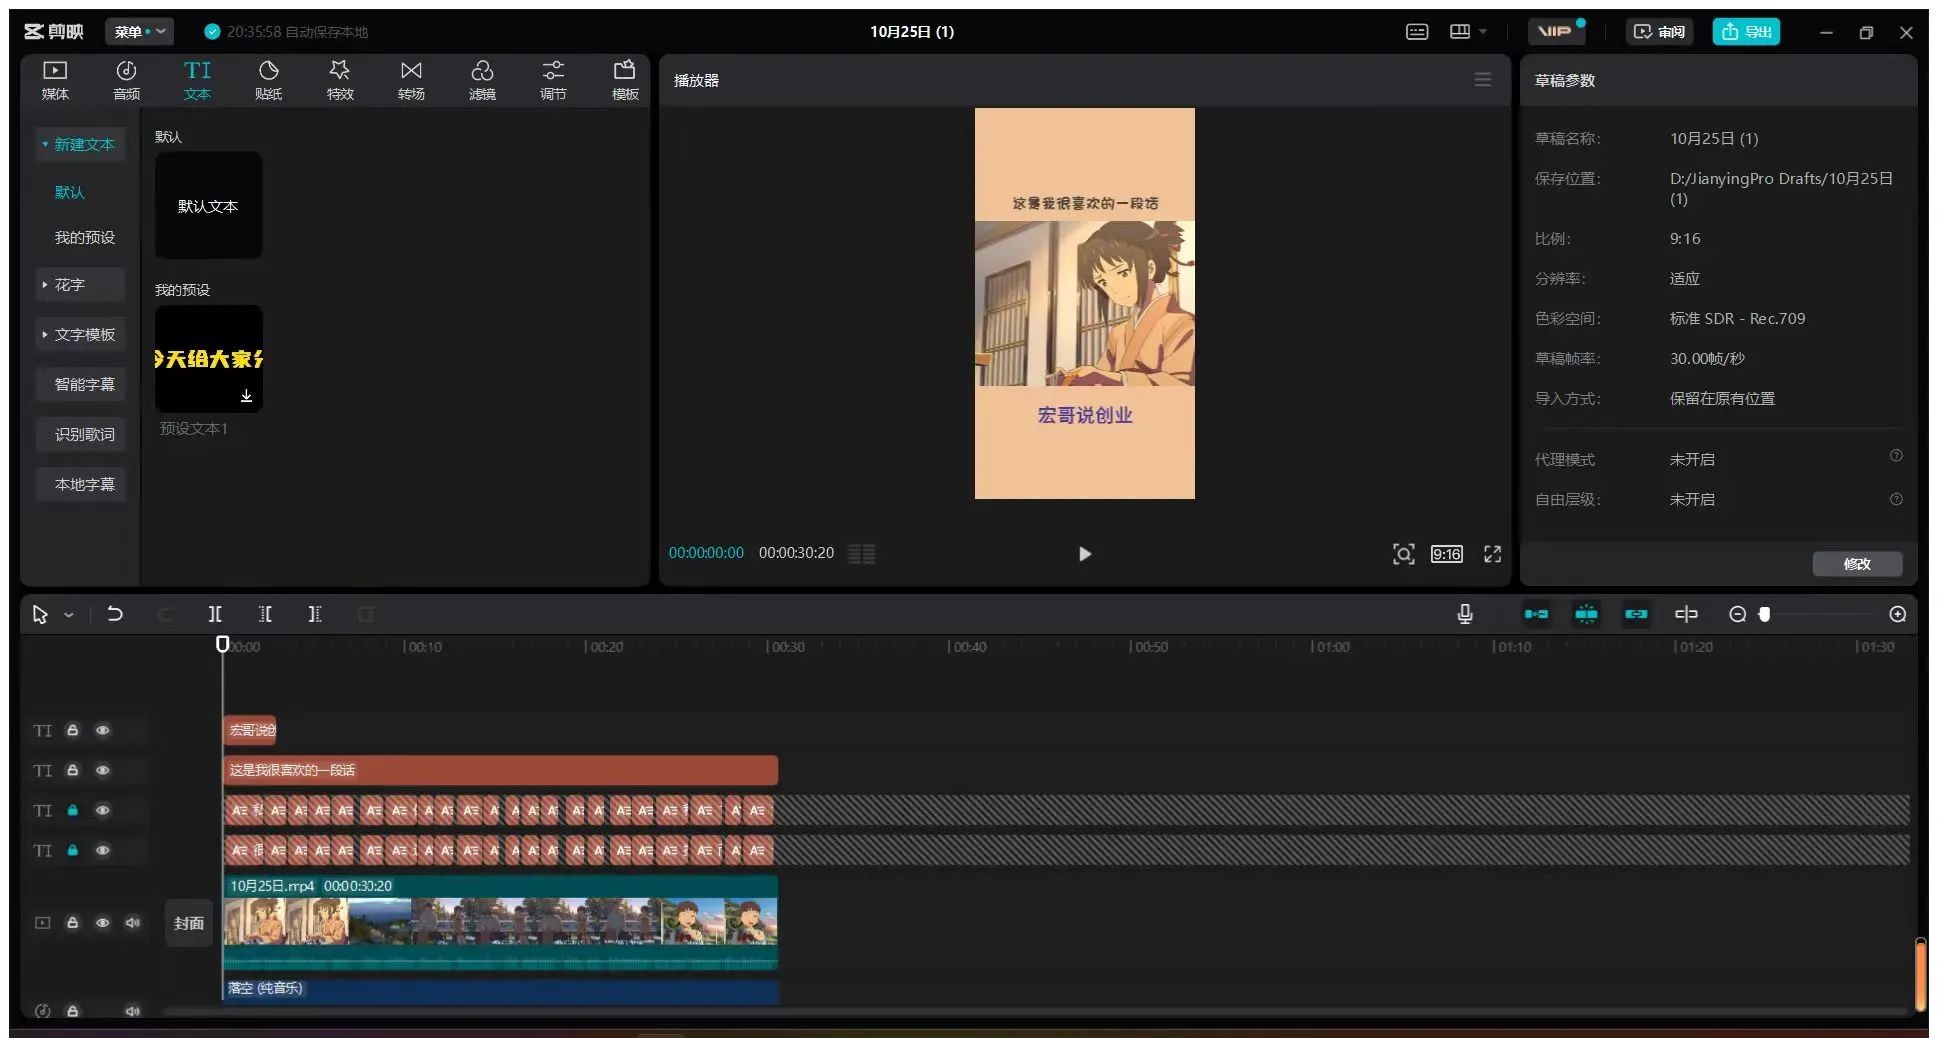Image resolution: width=1938 pixels, height=1038 pixels.
Task: Click the split clip tool icon
Action: coord(215,614)
